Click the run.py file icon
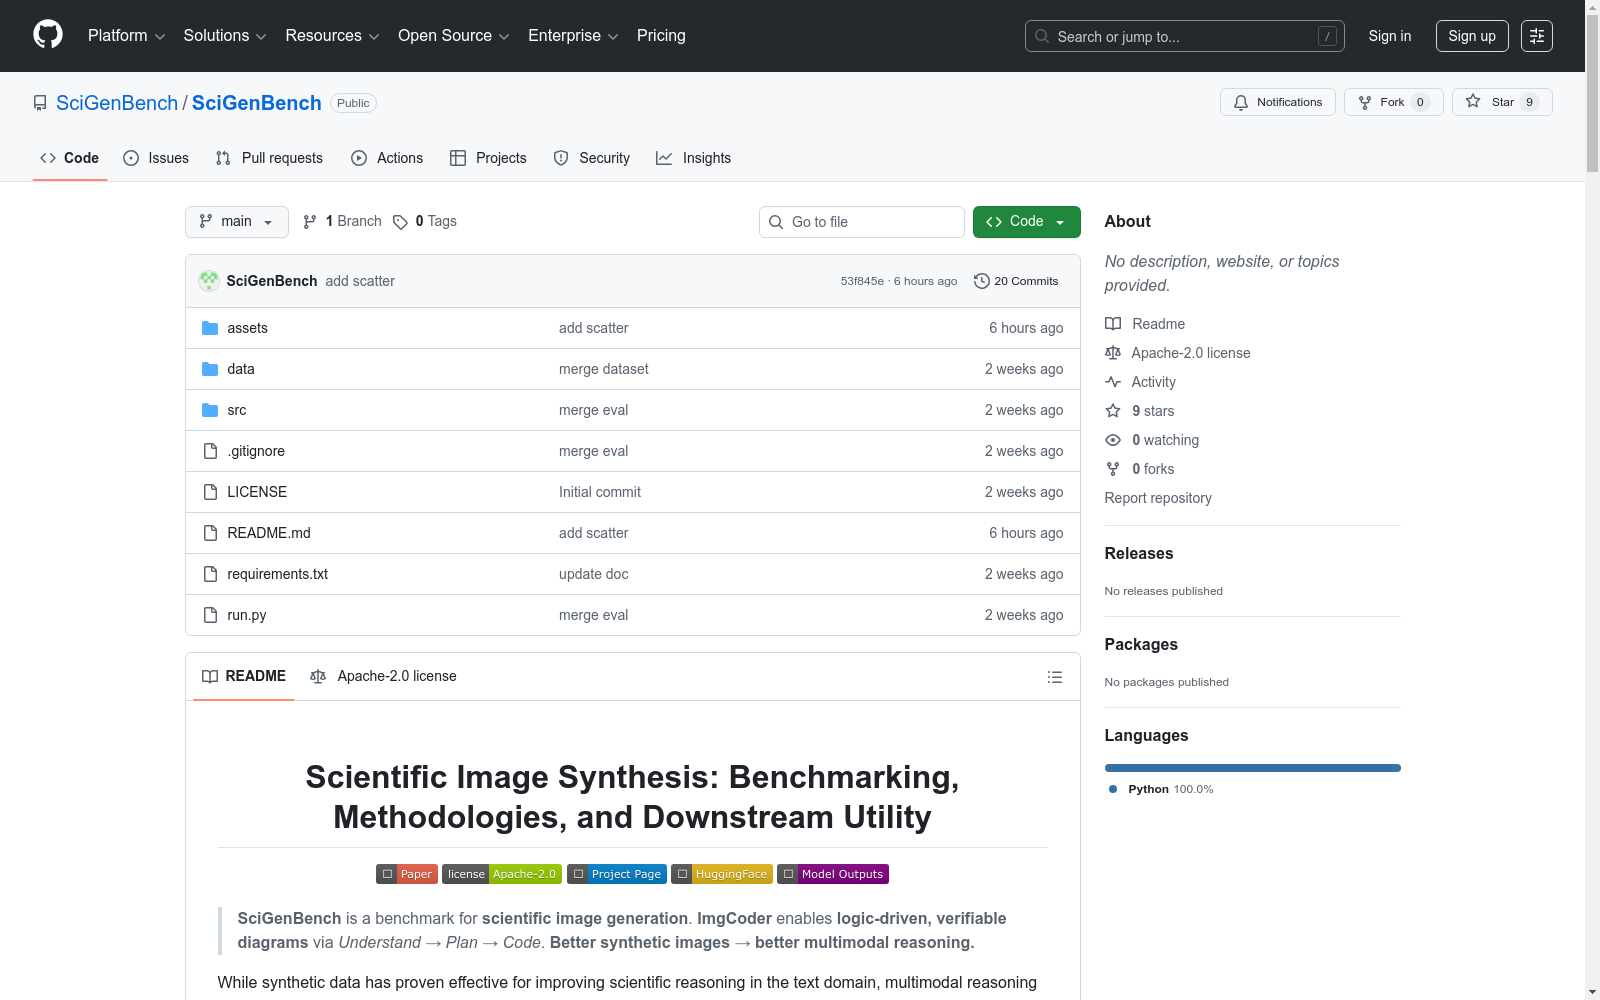This screenshot has width=1600, height=1000. pos(210,615)
